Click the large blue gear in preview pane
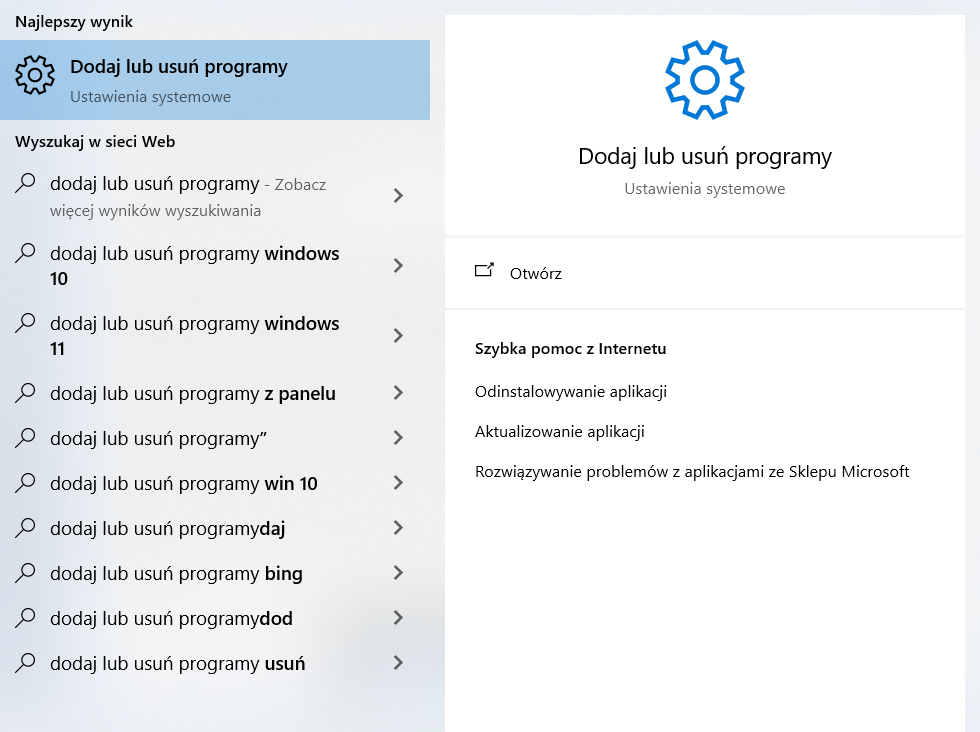The image size is (980, 732). [705, 80]
